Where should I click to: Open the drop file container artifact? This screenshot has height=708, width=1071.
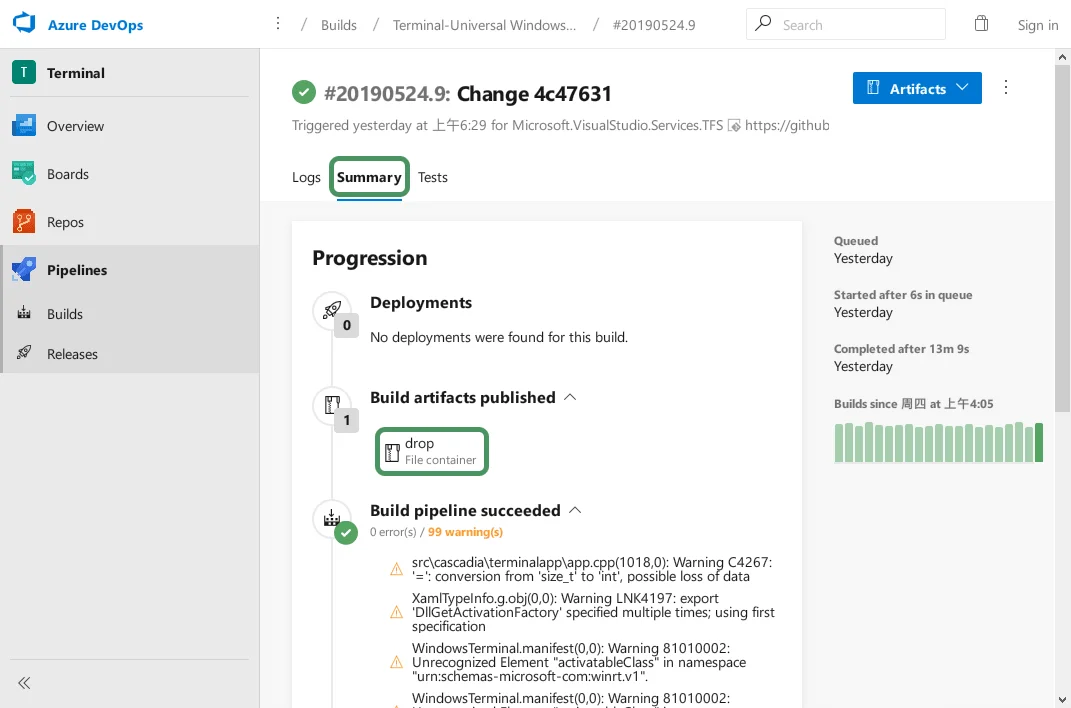click(432, 451)
